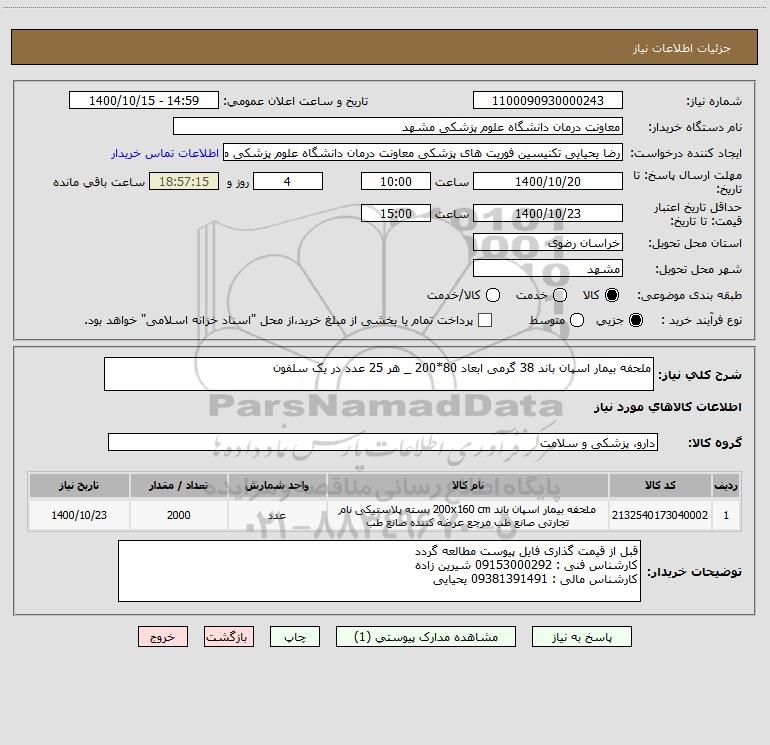Click the نام کالا column header

coord(468,485)
